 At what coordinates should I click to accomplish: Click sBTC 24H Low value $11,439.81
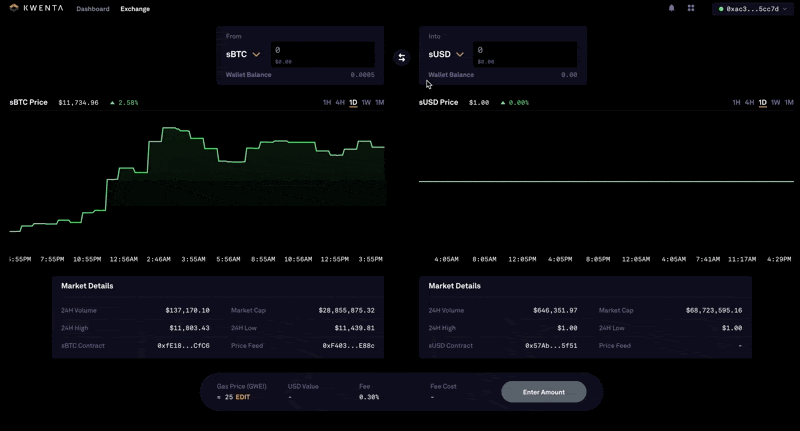(355, 328)
